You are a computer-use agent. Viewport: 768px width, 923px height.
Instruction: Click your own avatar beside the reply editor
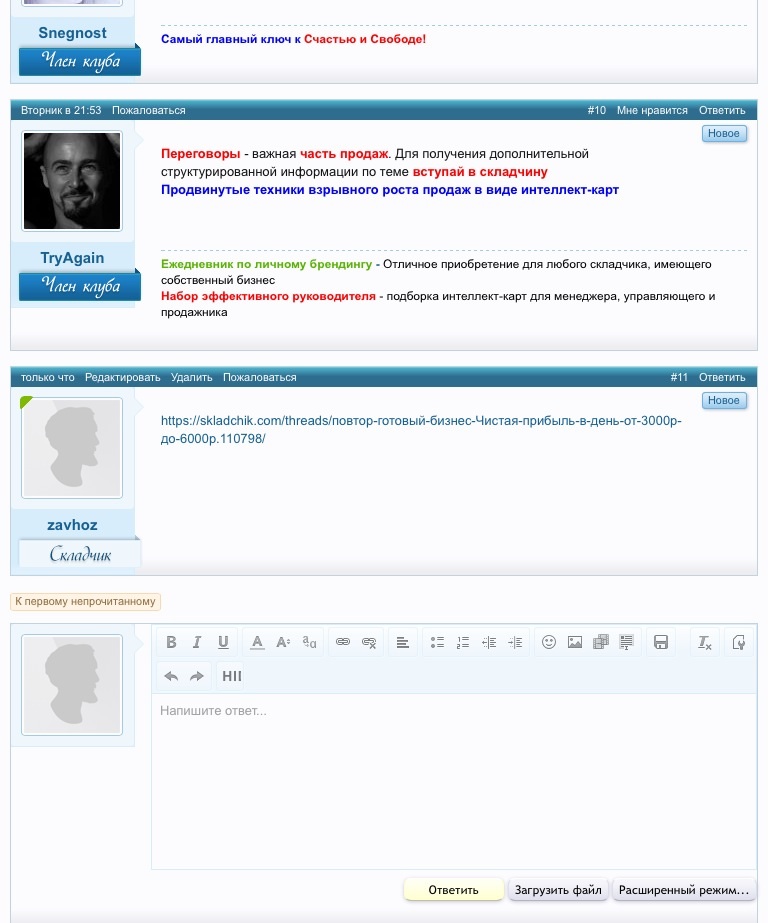(72, 685)
